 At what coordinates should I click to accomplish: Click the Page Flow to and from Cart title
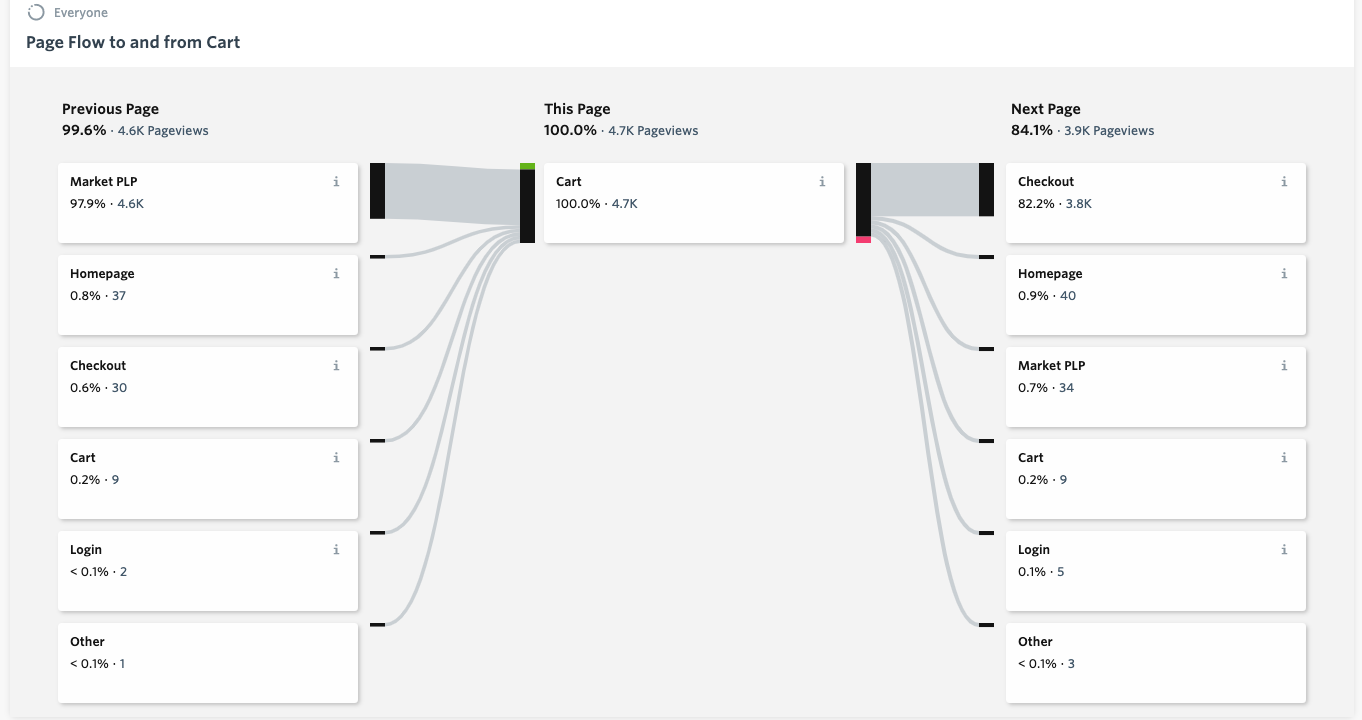(x=133, y=42)
